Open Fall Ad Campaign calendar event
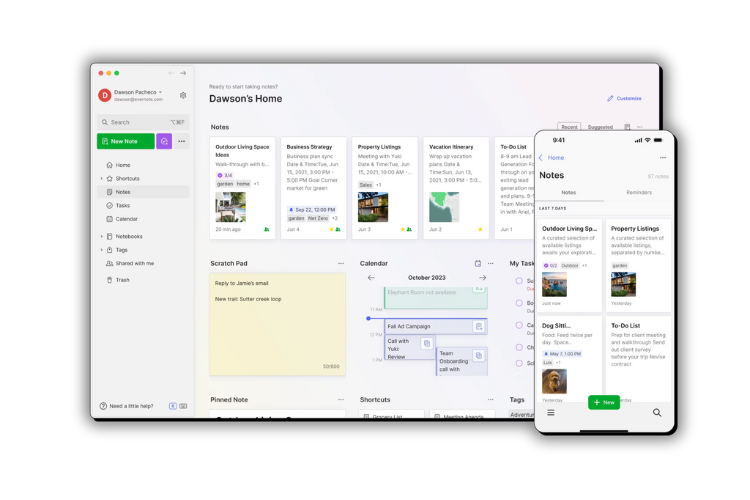This screenshot has width=750, height=500. click(436, 326)
